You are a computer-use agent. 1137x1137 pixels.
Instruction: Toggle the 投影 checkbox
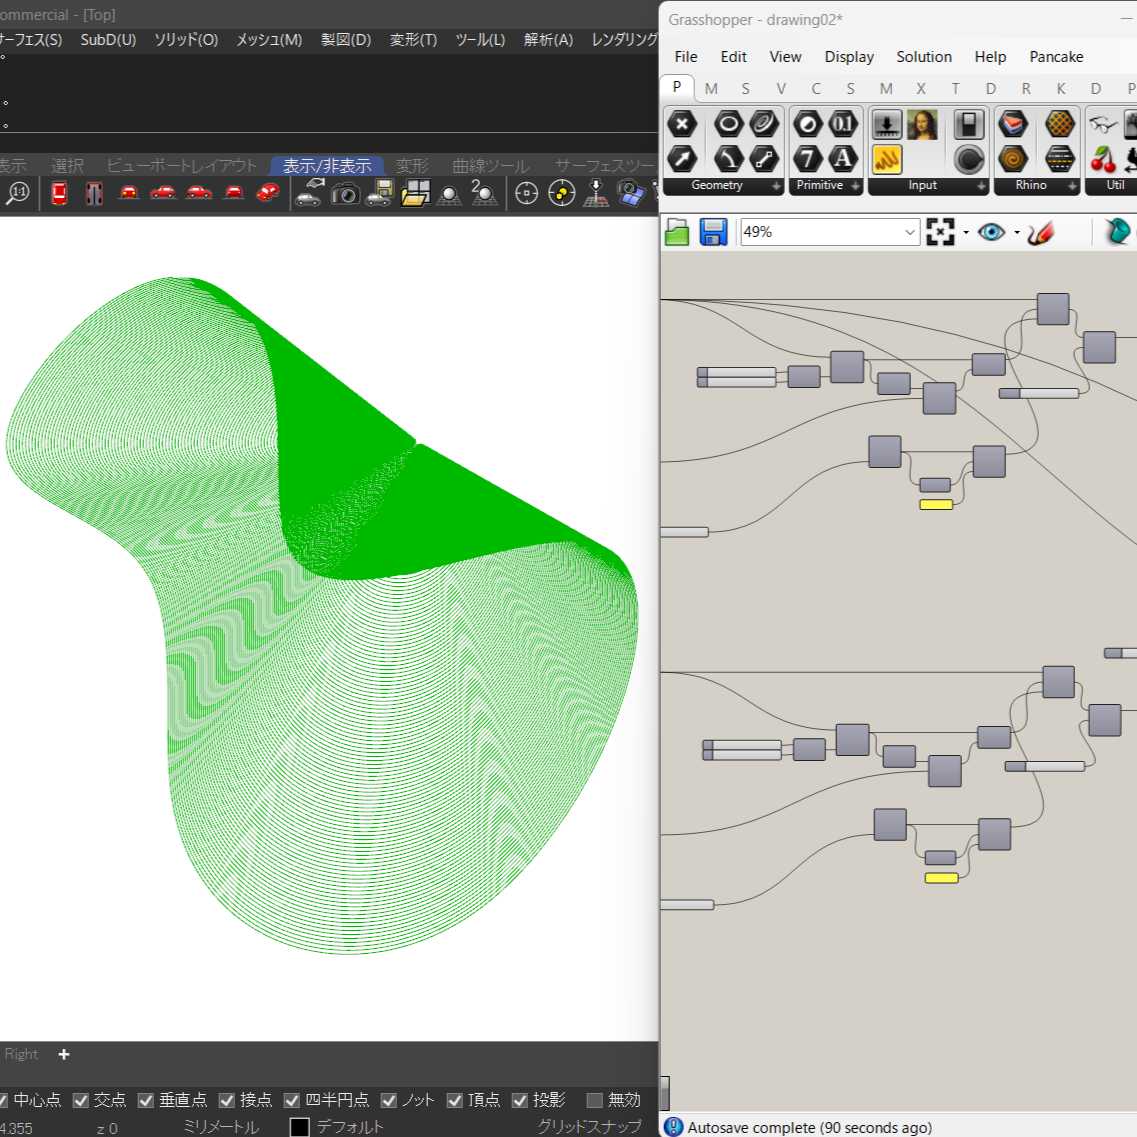click(520, 1100)
